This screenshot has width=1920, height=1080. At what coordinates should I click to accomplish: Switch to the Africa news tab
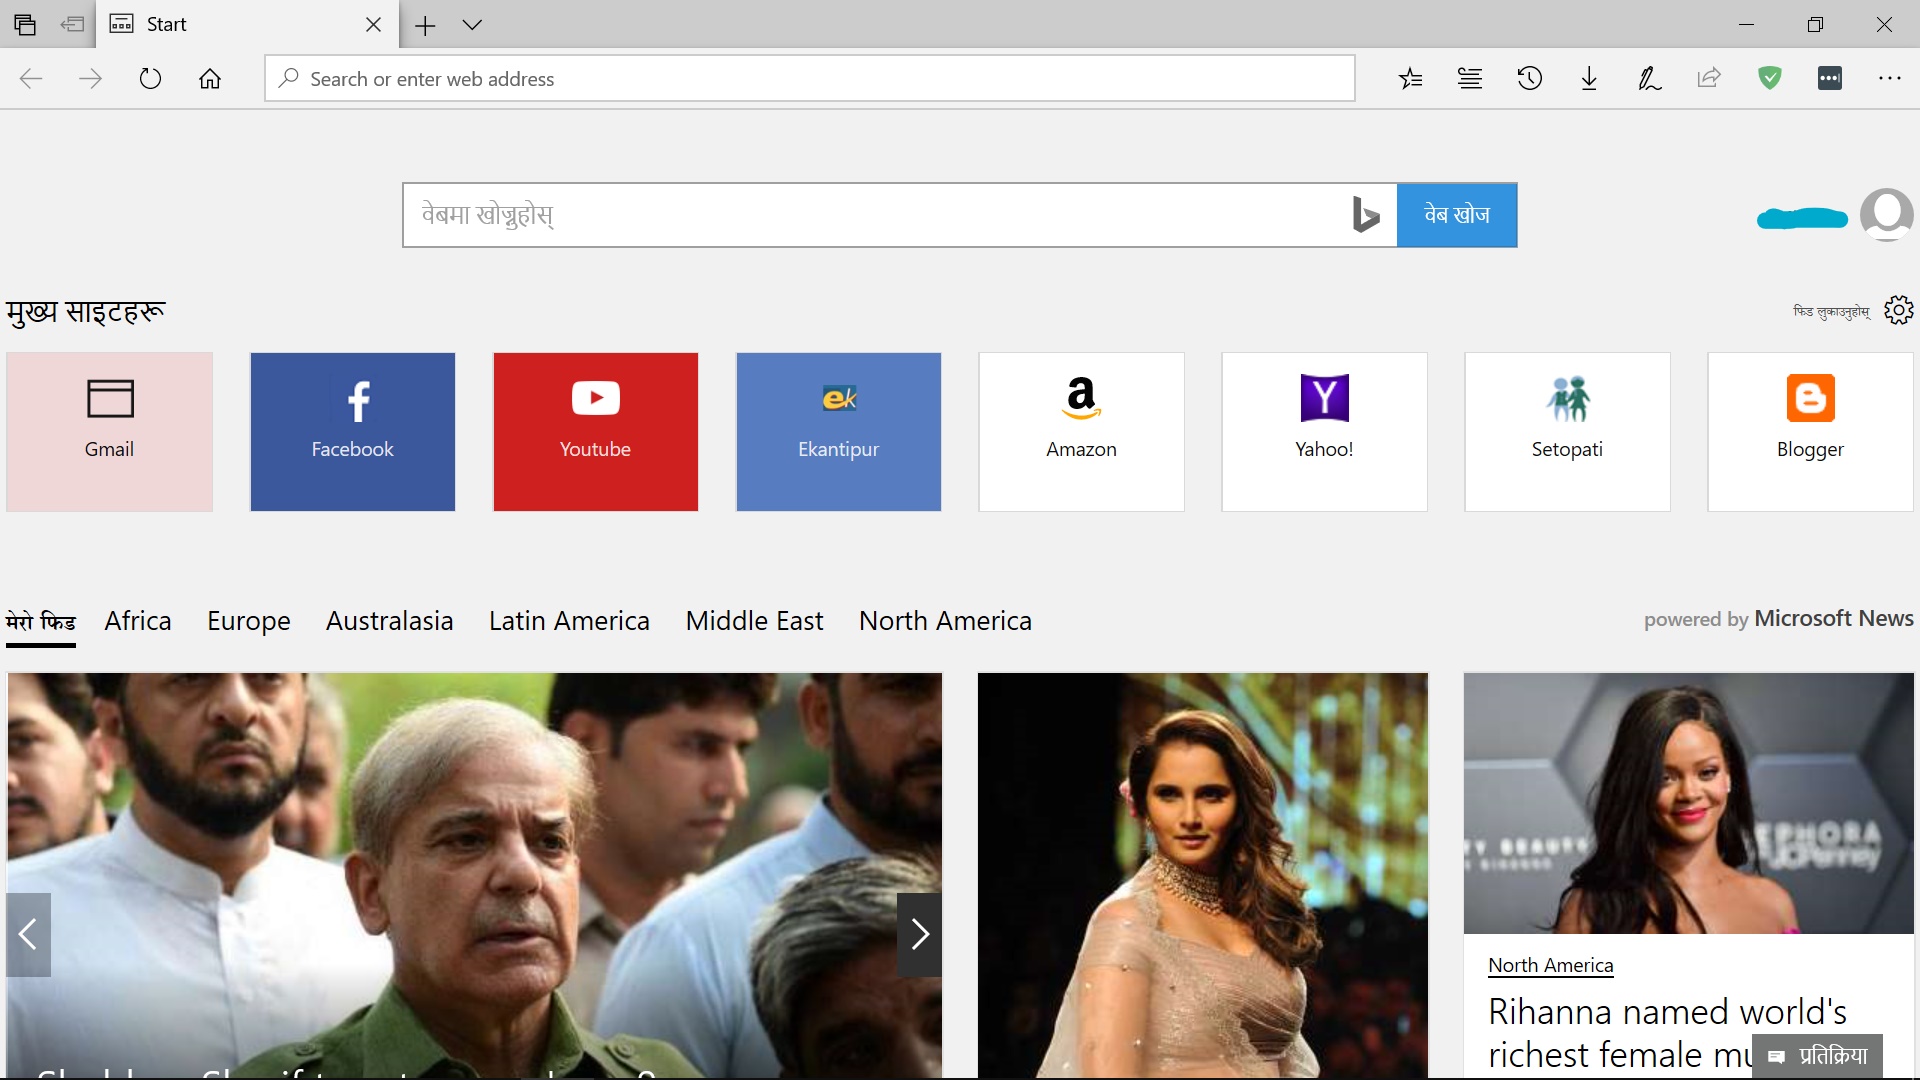click(138, 621)
